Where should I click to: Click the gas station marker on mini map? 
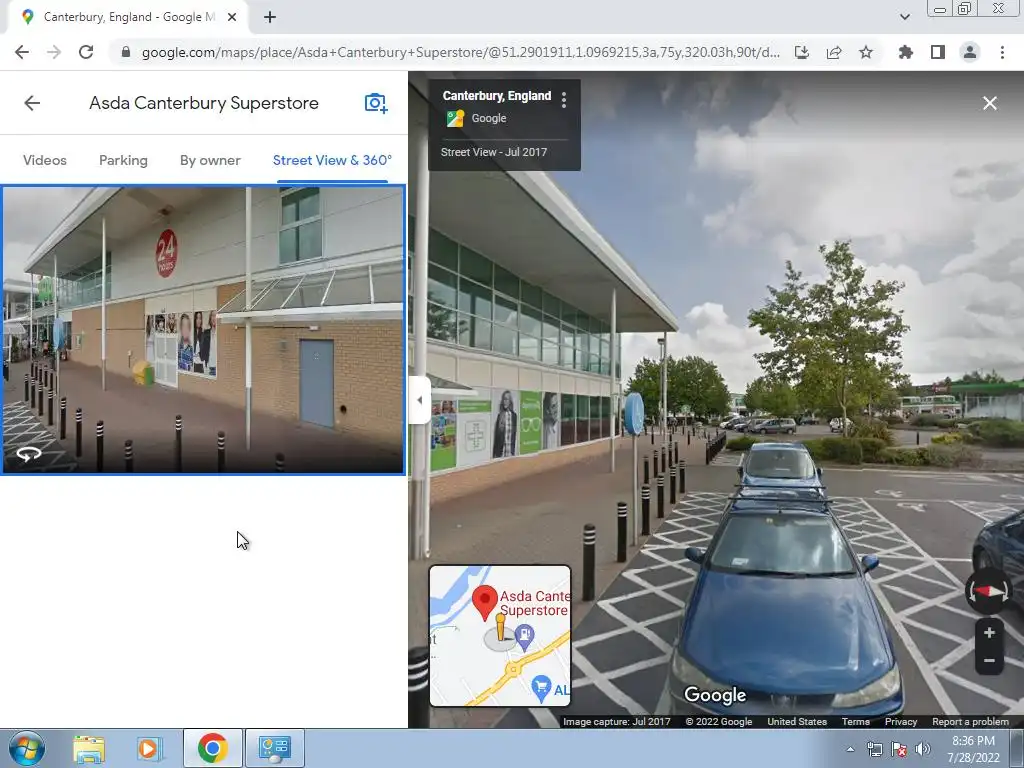524,636
